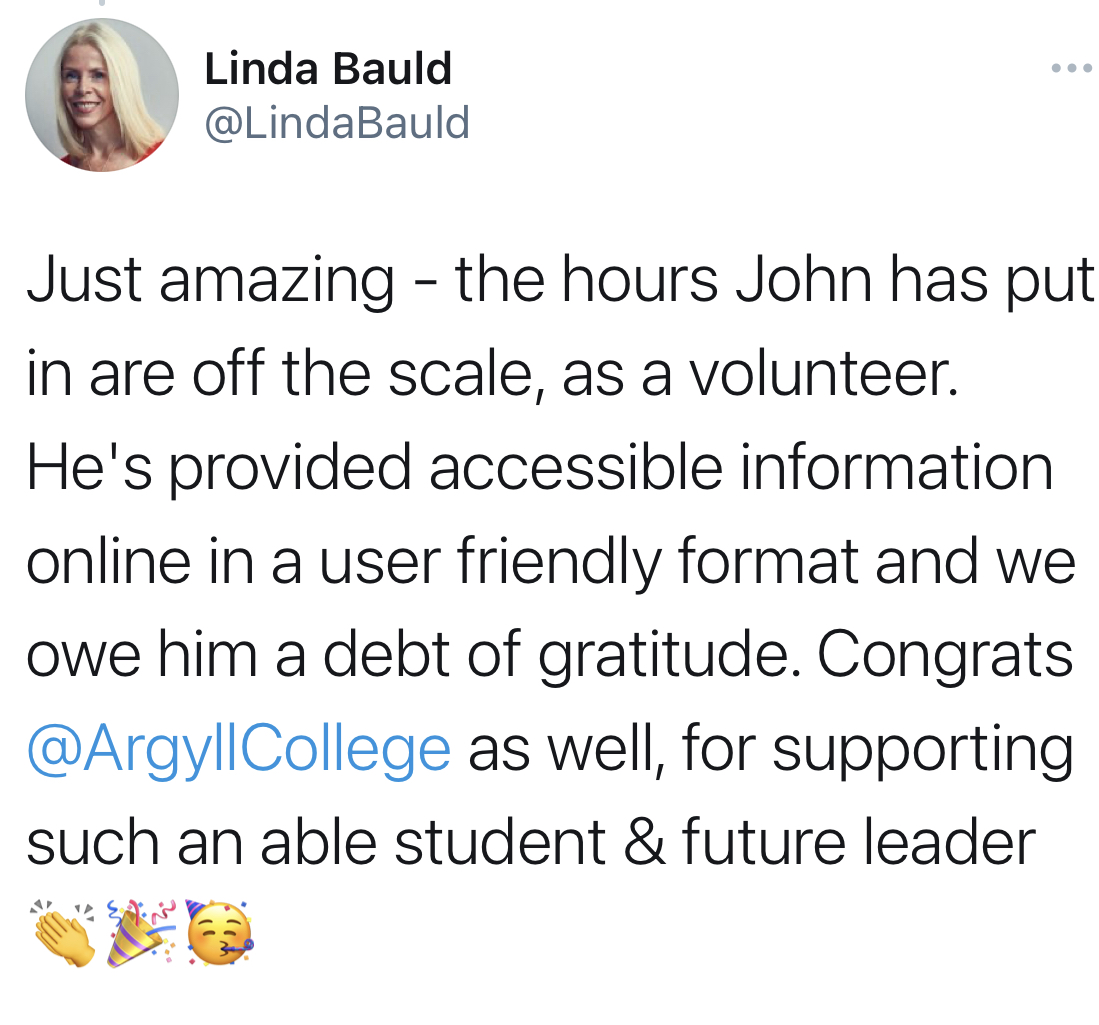Click the phrase 'accessible information'
This screenshot has height=1025, width=1099.
741,468
